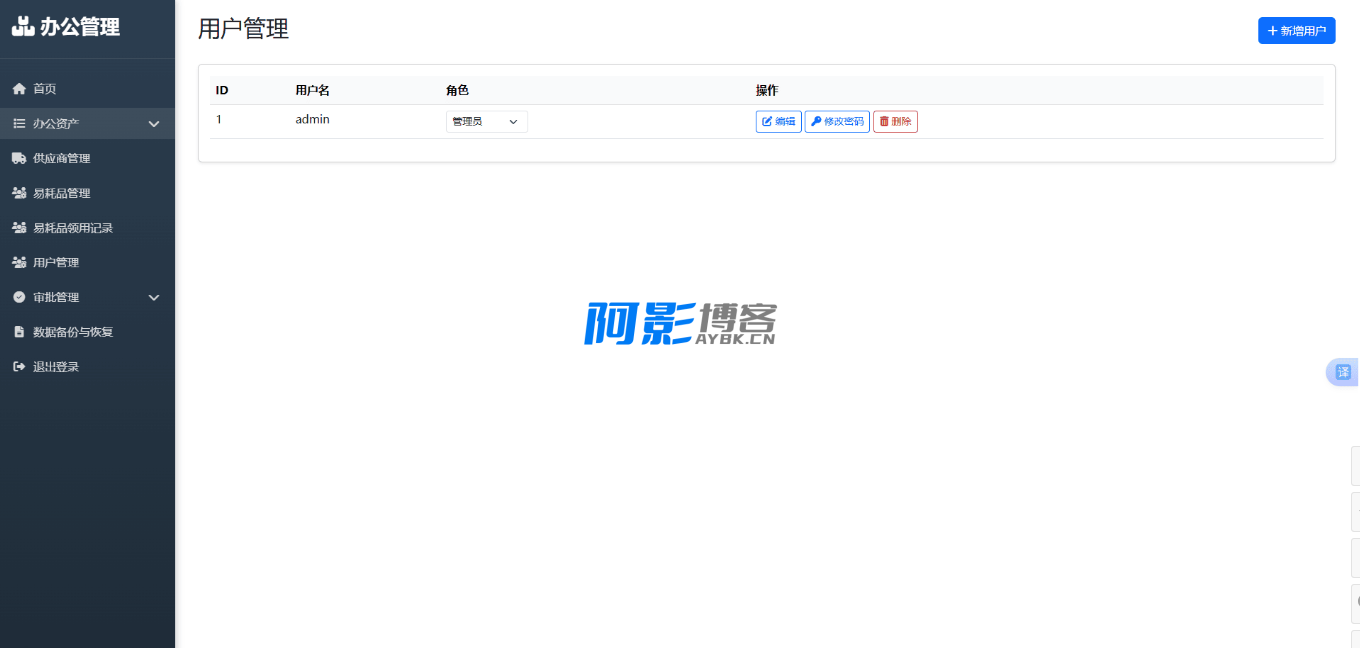Open the 管理员 role dropdown for admin
The height and width of the screenshot is (648, 1360).
coord(486,122)
